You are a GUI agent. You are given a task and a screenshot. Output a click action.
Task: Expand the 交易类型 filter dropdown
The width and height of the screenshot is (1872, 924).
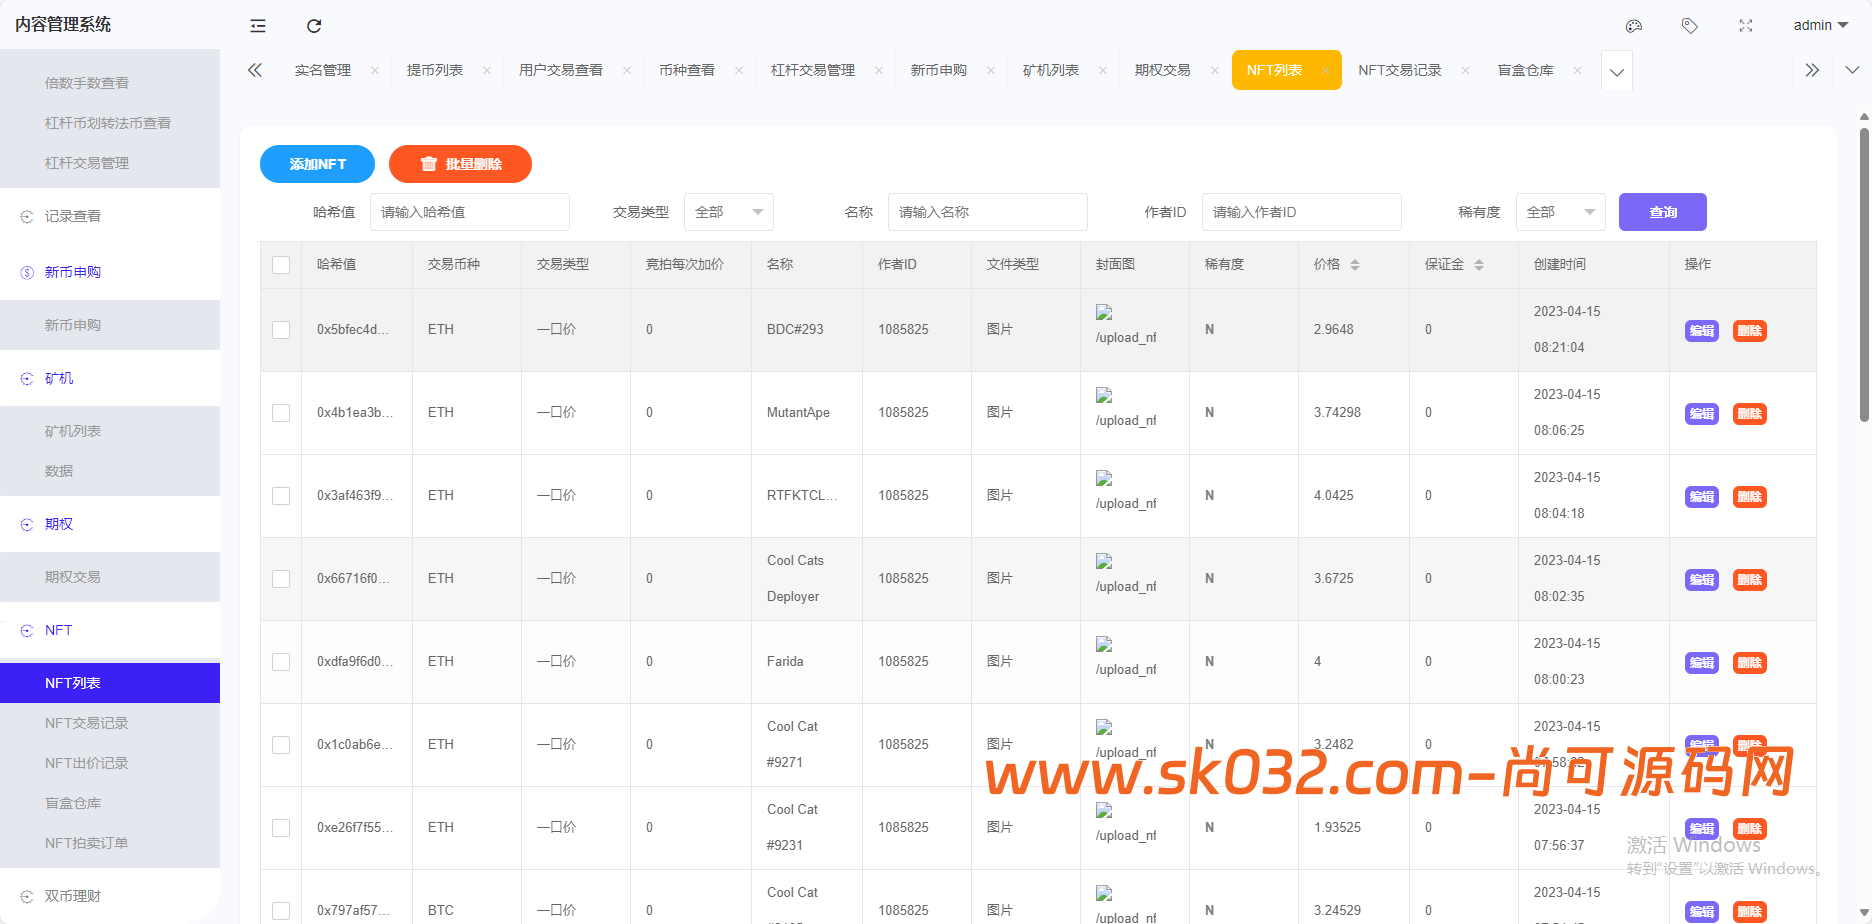(x=729, y=212)
